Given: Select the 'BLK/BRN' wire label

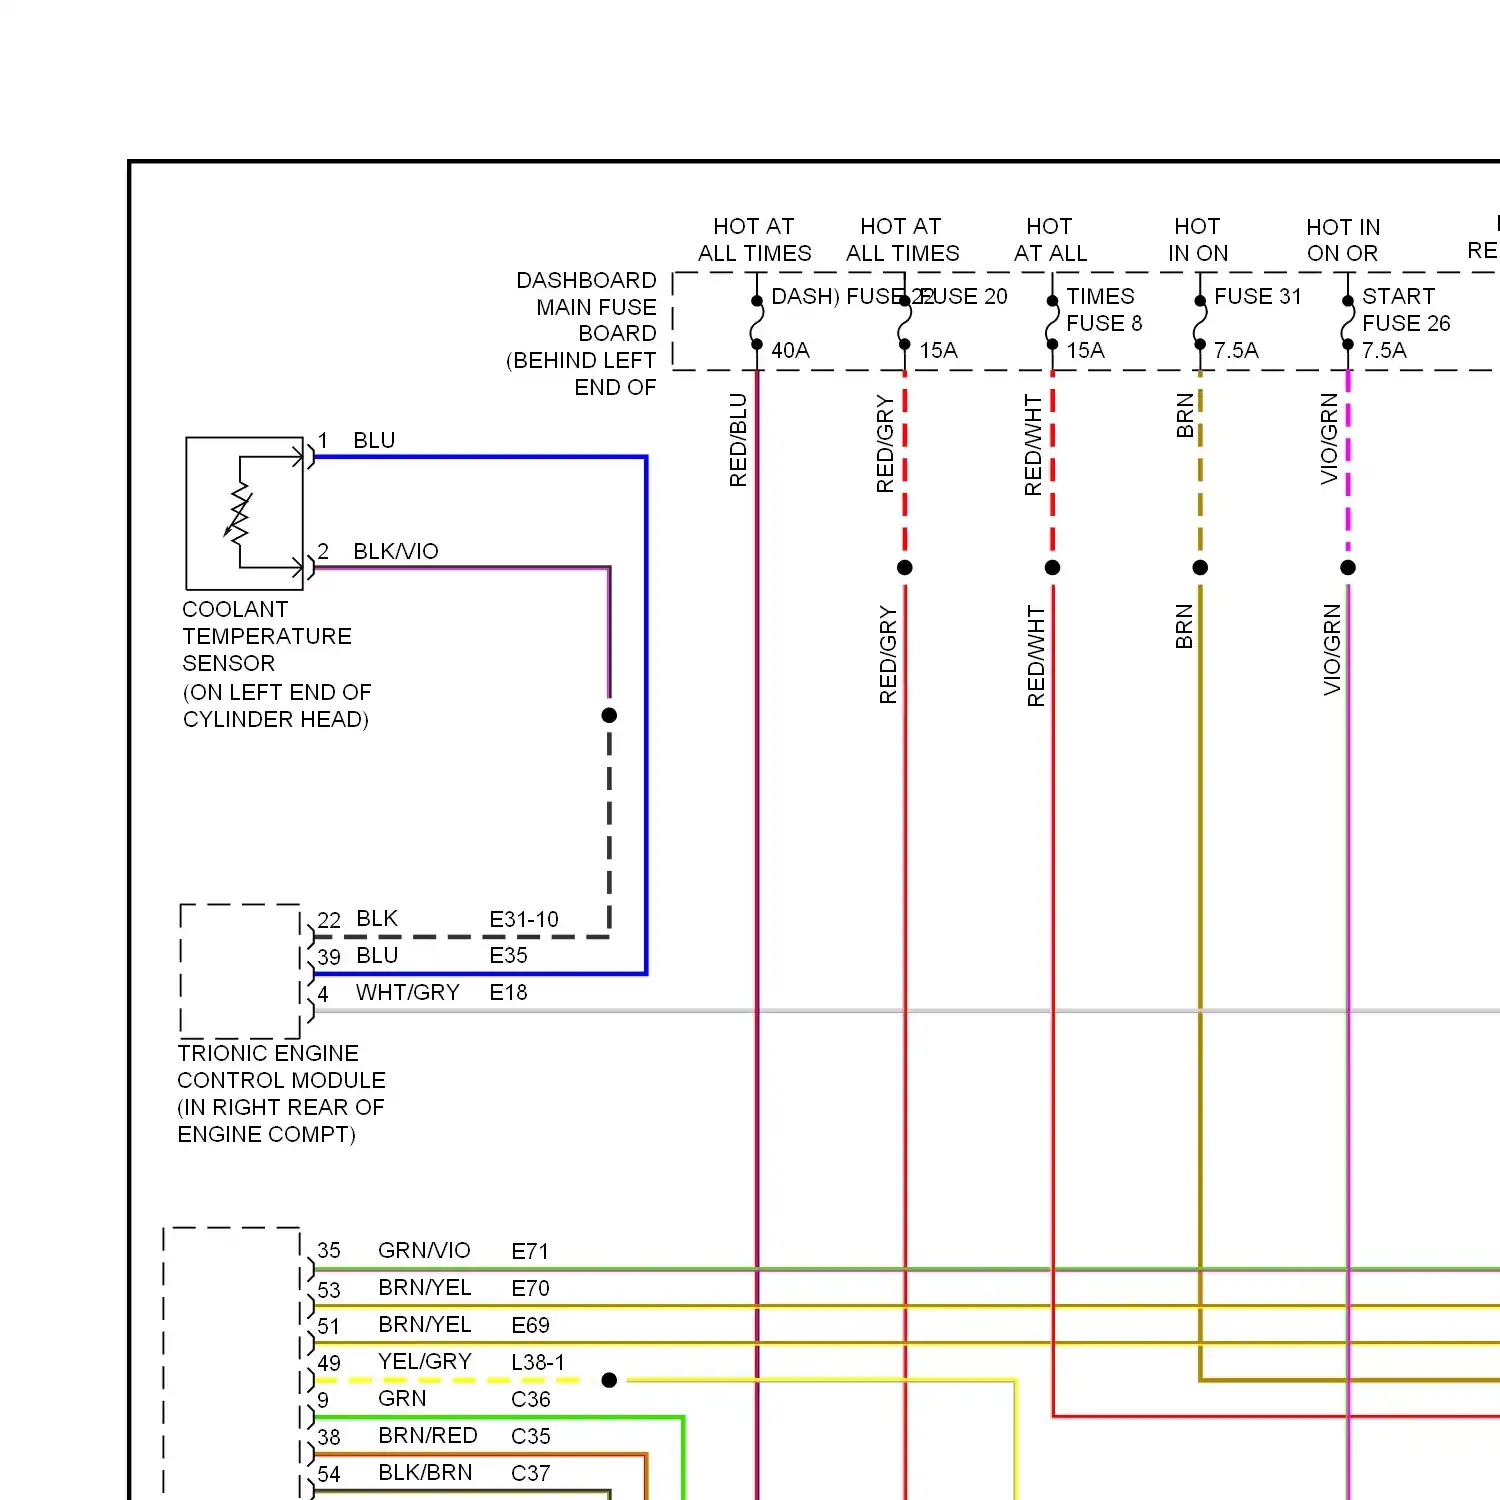Looking at the screenshot, I should pos(425,1472).
